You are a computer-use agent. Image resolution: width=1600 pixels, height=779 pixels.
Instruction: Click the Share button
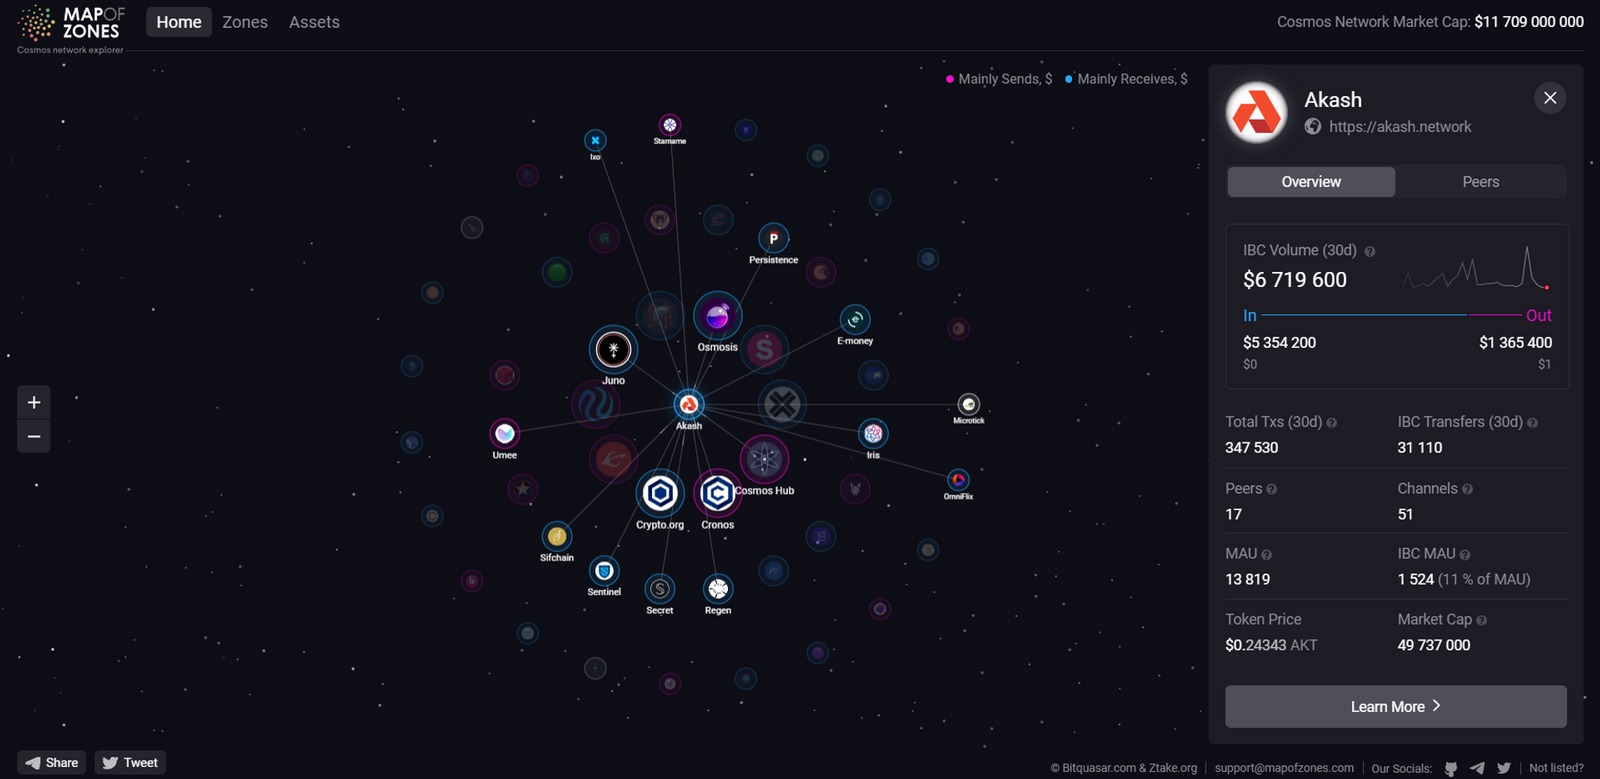click(52, 763)
